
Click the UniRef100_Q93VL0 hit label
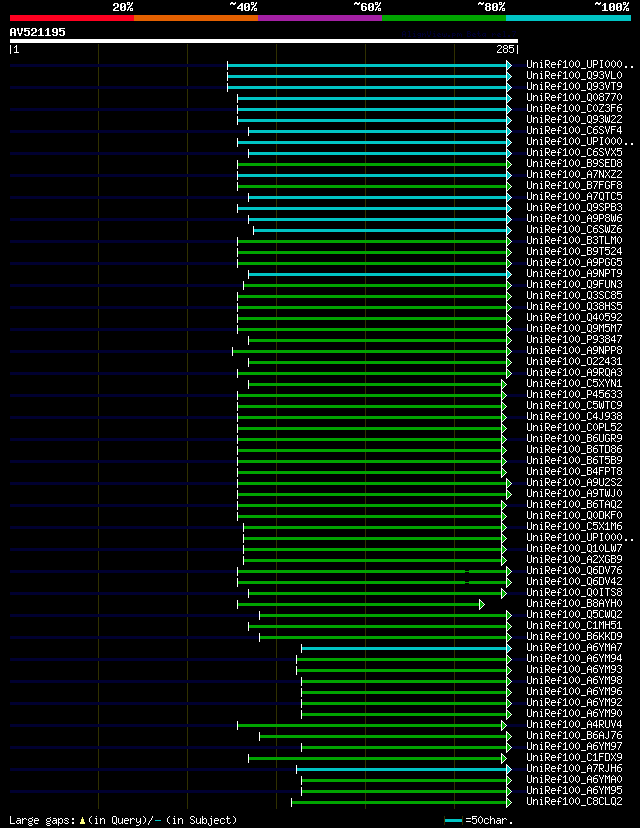[x=574, y=76]
